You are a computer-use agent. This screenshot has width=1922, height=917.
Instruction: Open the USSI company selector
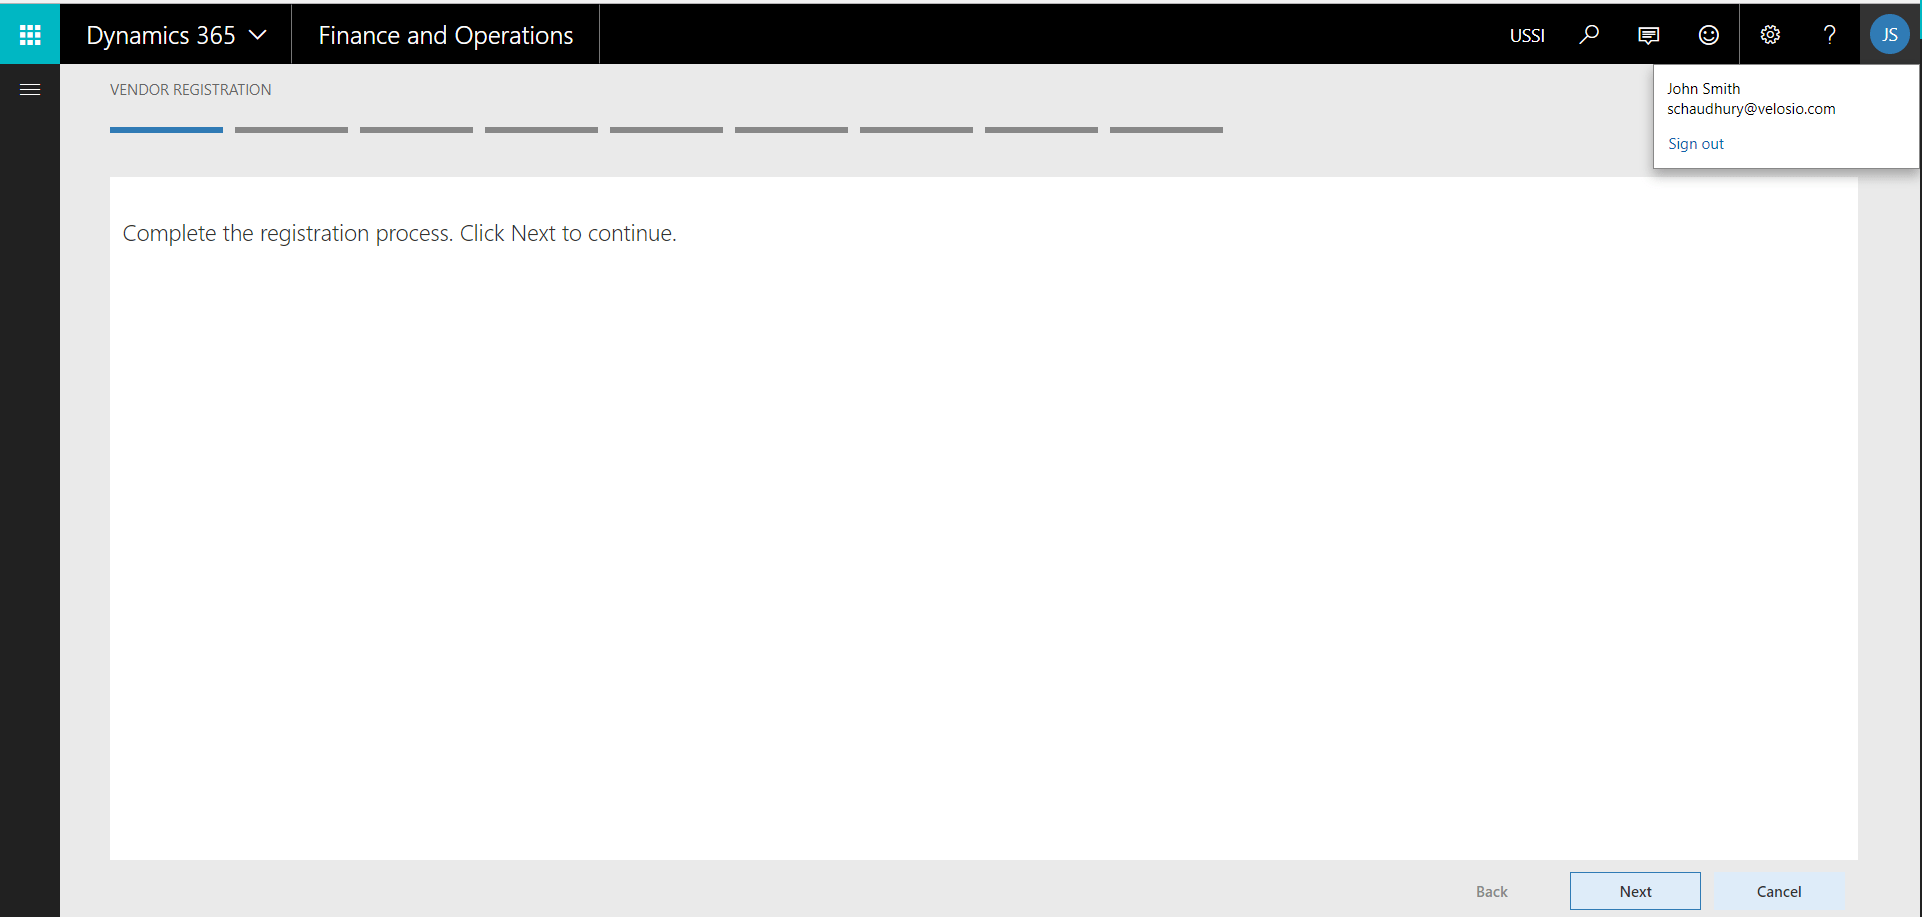point(1527,34)
